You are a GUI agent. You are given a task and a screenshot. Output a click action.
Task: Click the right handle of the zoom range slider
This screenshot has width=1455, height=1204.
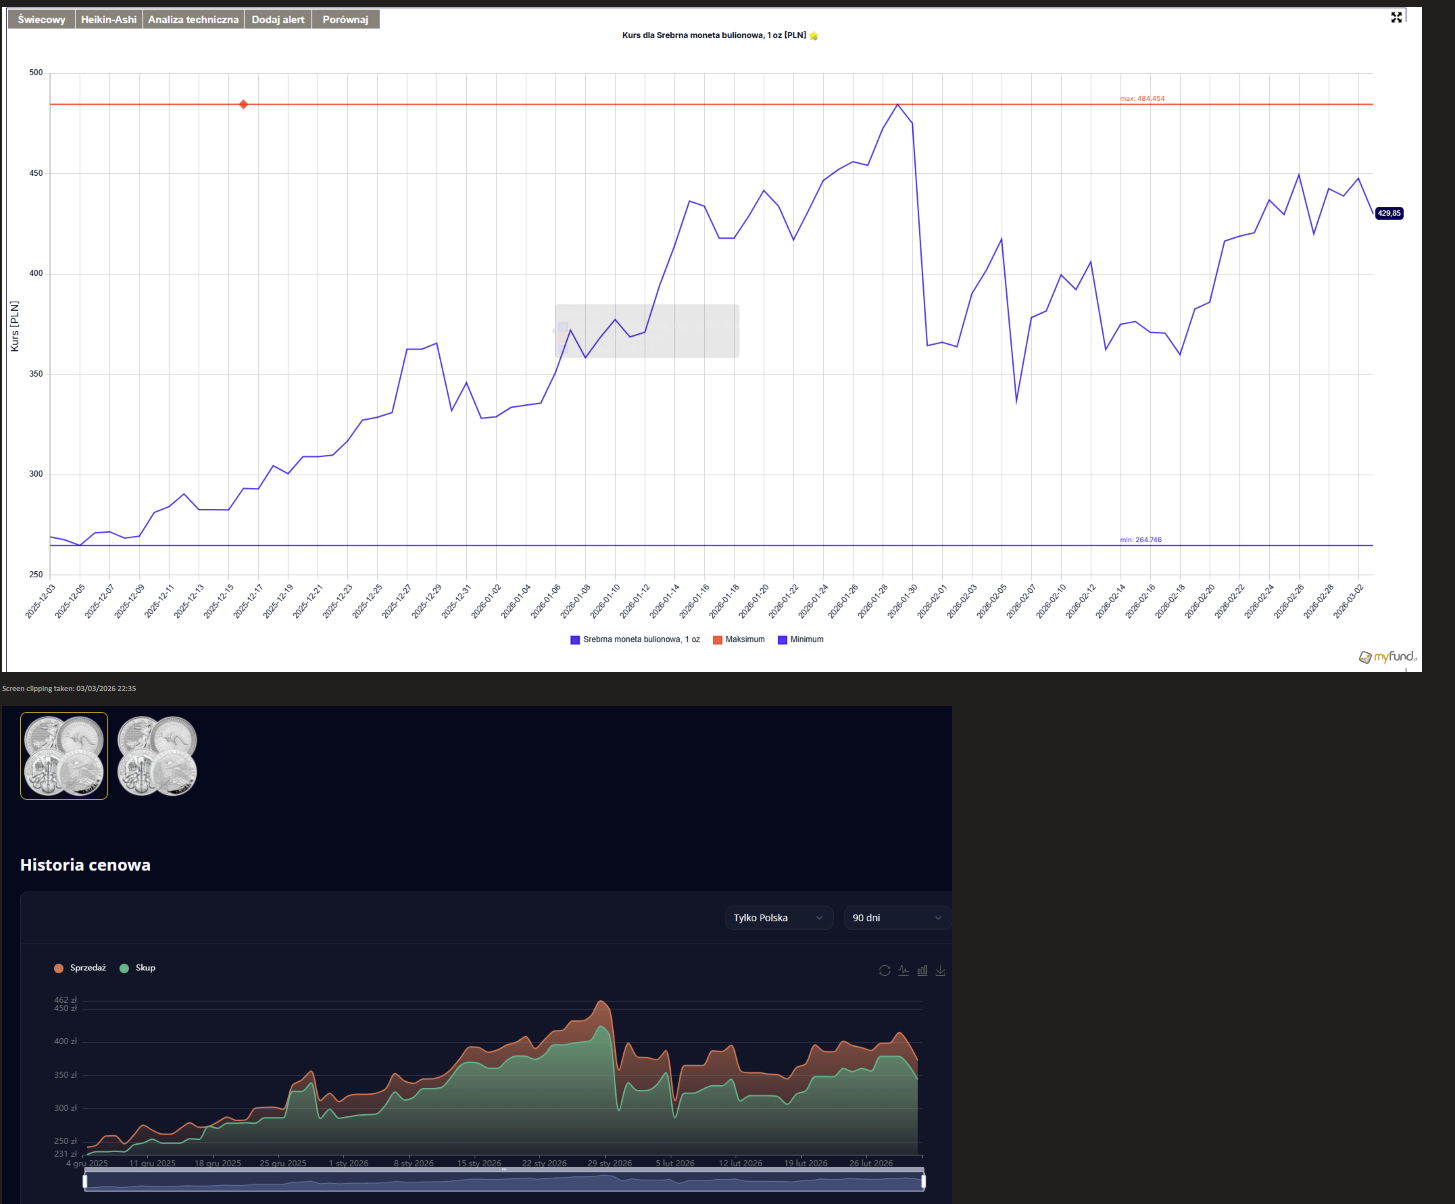click(x=923, y=1182)
